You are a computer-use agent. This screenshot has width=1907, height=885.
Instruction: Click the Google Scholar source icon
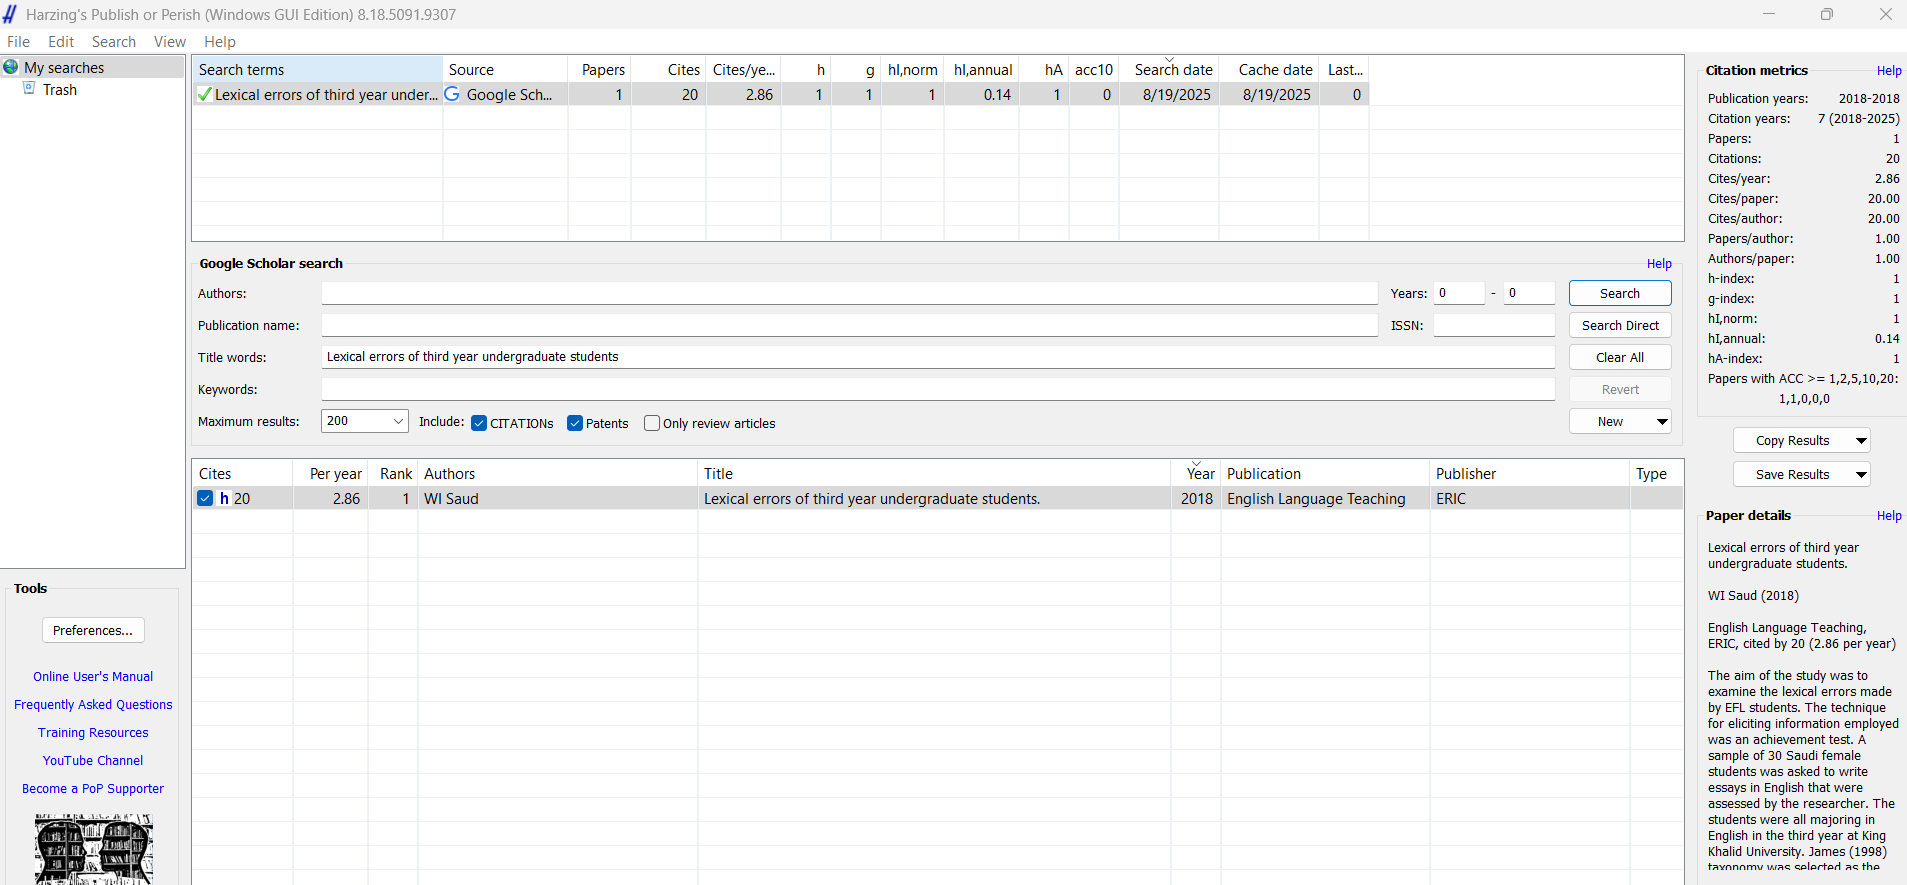click(x=452, y=94)
